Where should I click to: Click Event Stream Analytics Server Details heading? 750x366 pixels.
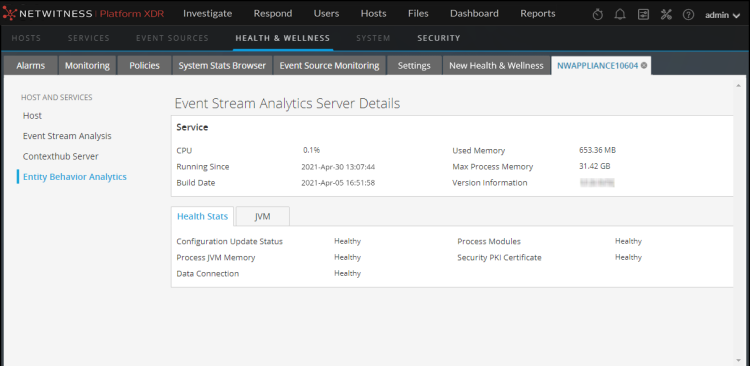[287, 103]
